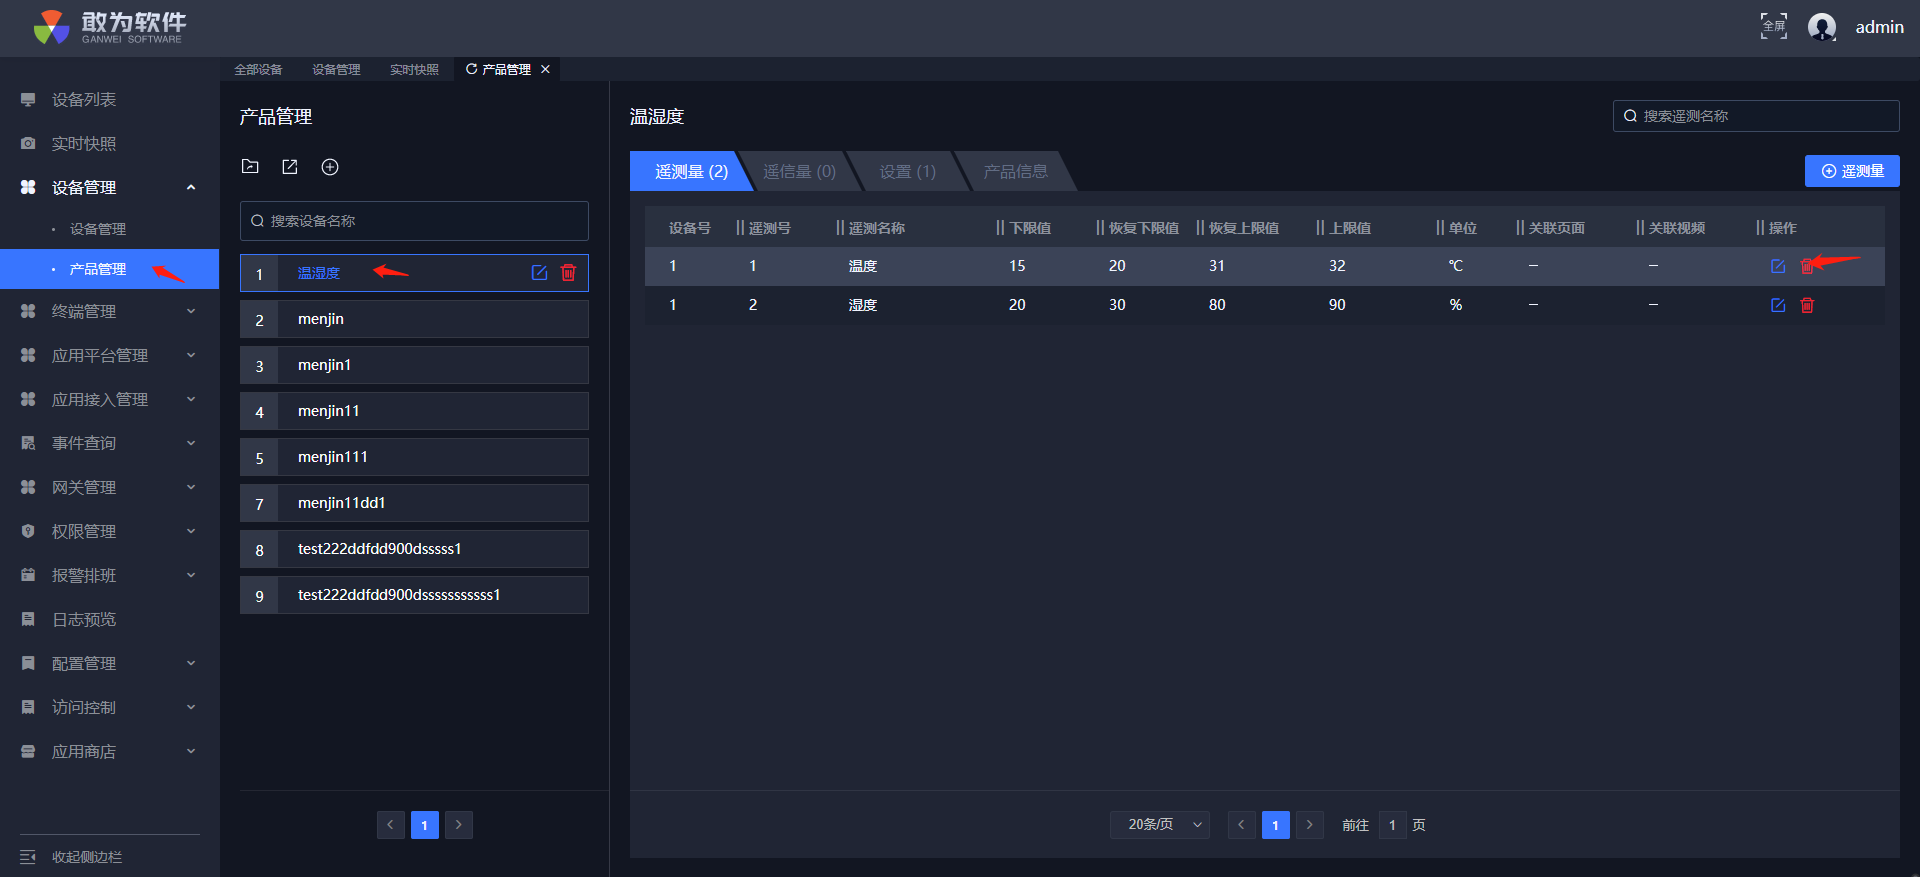Image resolution: width=1920 pixels, height=877 pixels.
Task: Click the 访问控制 sidebar icon
Action: [x=28, y=708]
